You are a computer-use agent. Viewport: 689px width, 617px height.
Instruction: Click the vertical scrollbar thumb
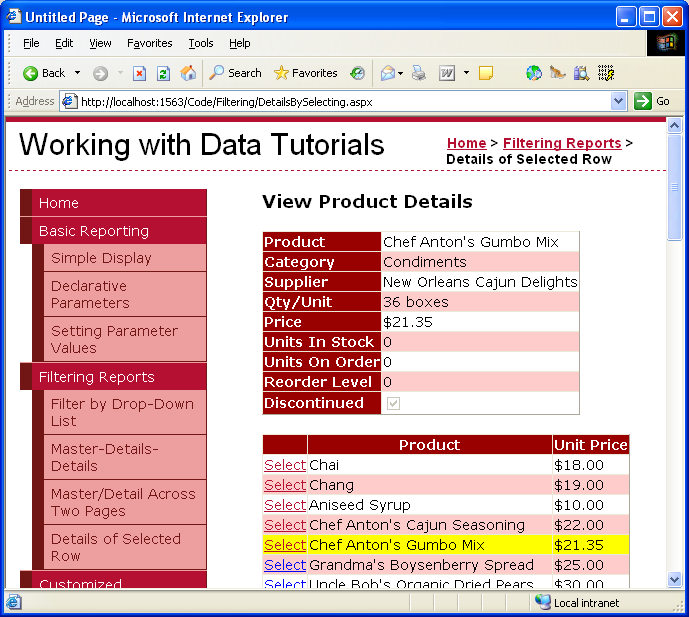(674, 185)
